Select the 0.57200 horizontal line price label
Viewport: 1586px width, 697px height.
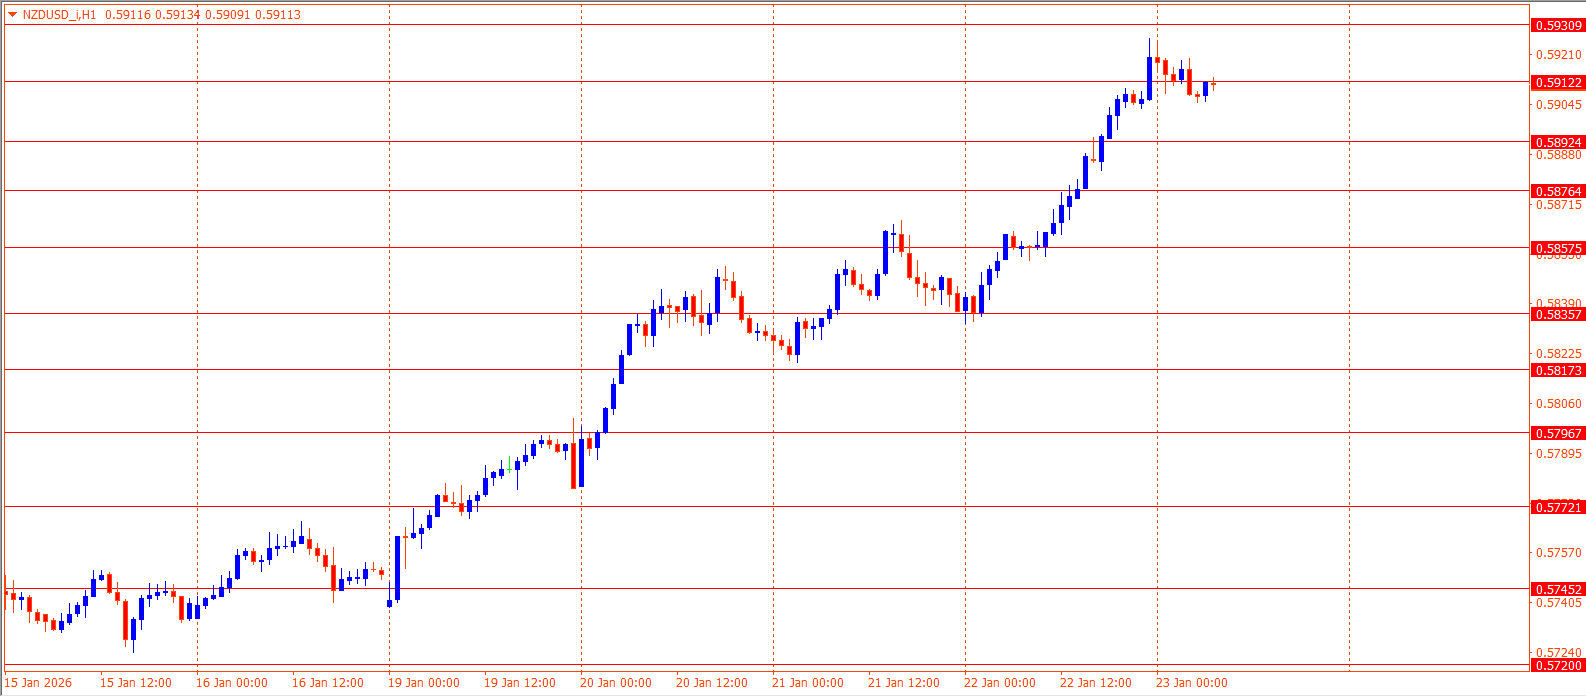(x=1558, y=666)
